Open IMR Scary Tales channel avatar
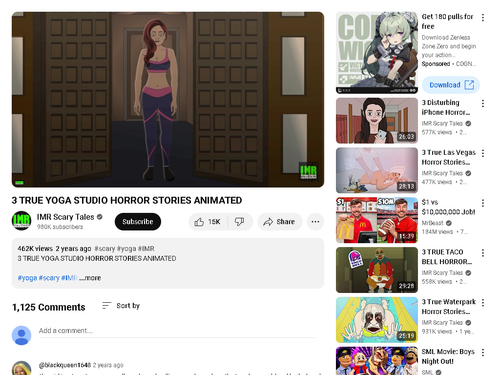The width and height of the screenshot is (500, 375). [22, 221]
